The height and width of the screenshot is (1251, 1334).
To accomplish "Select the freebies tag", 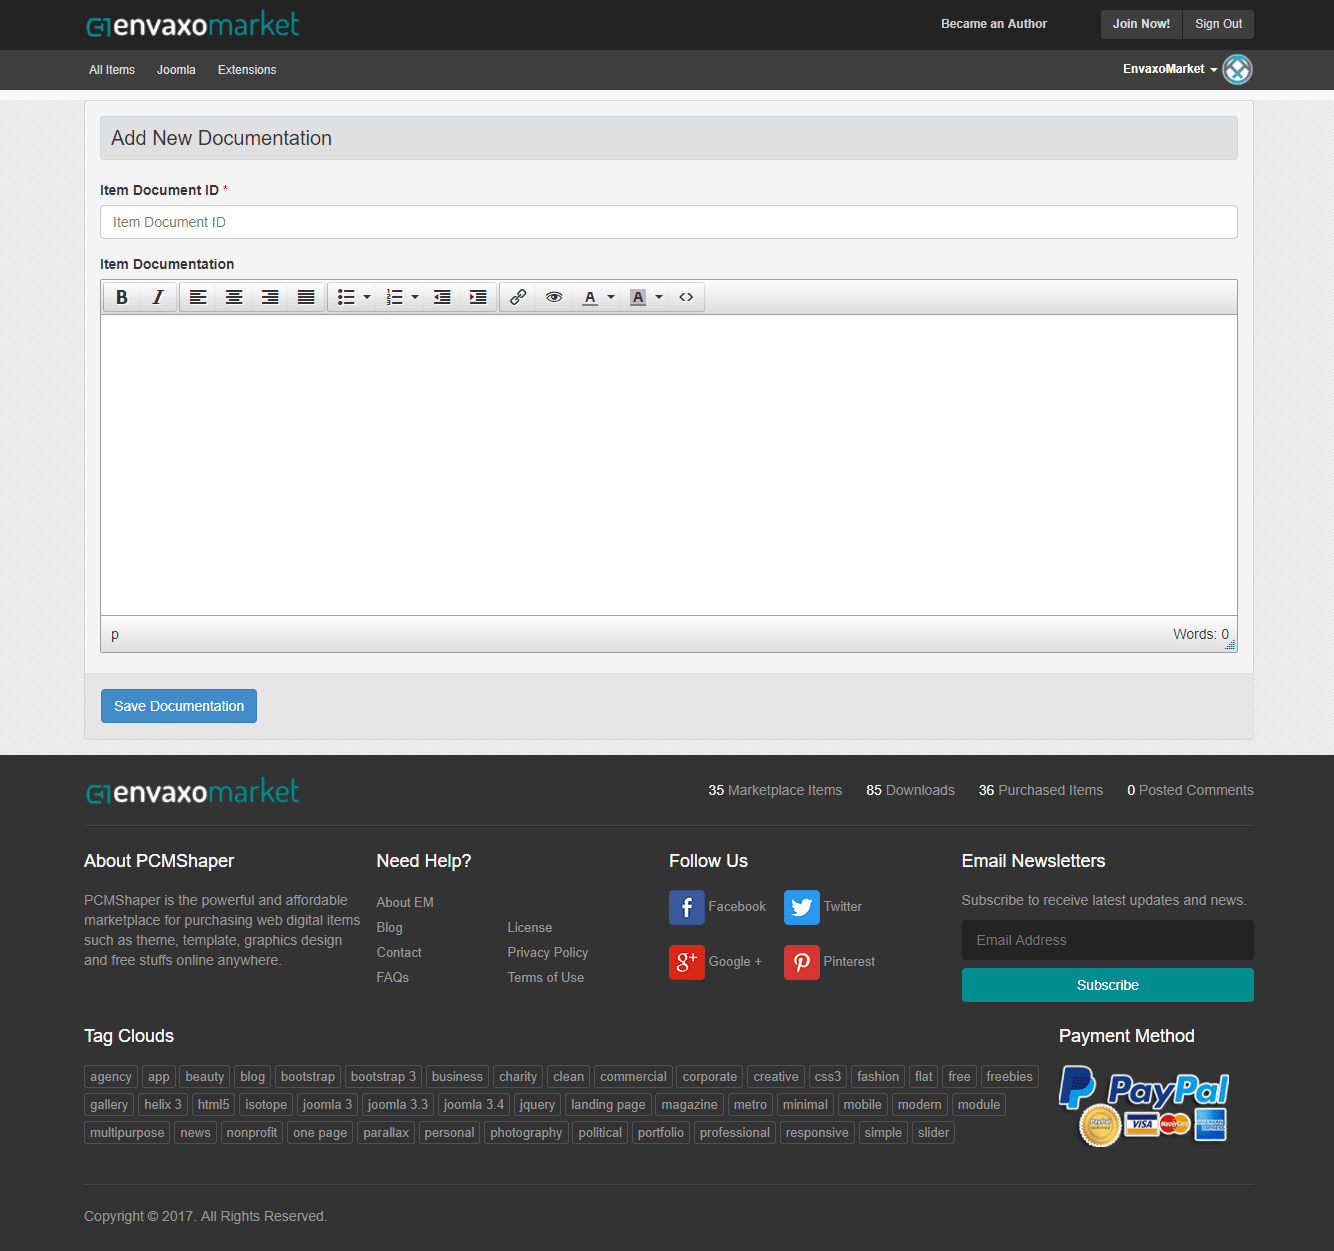I will click(x=1009, y=1077).
